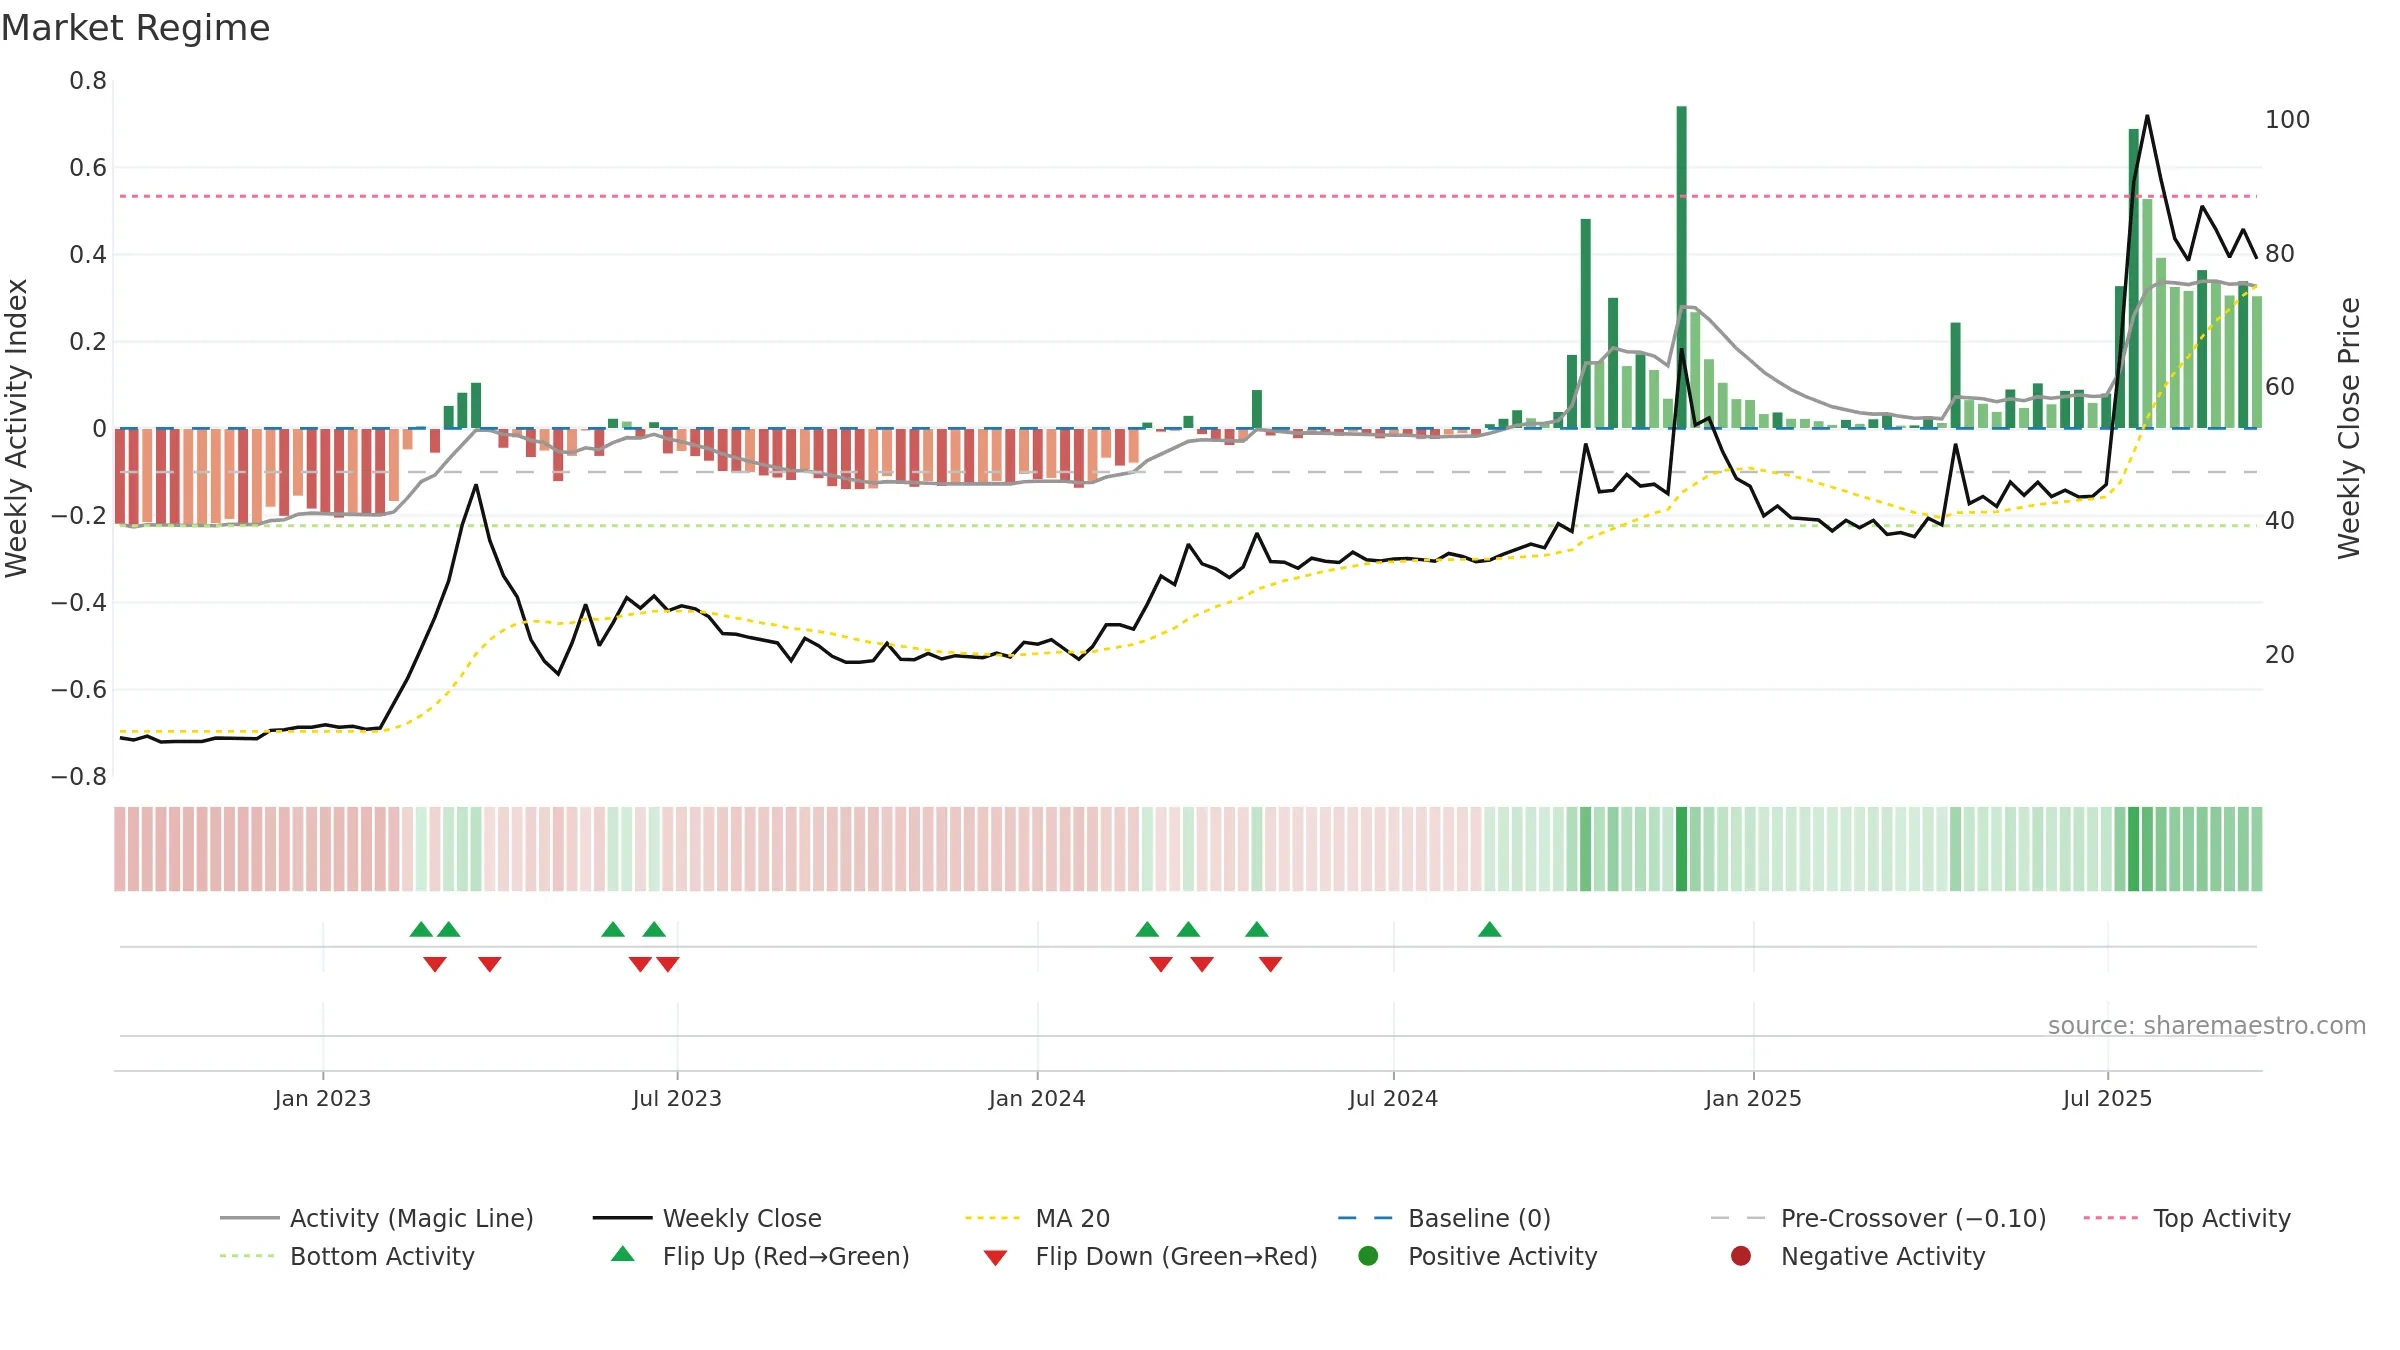
Task: Click the Weekly Activity Index axis title
Action: [x=16, y=428]
